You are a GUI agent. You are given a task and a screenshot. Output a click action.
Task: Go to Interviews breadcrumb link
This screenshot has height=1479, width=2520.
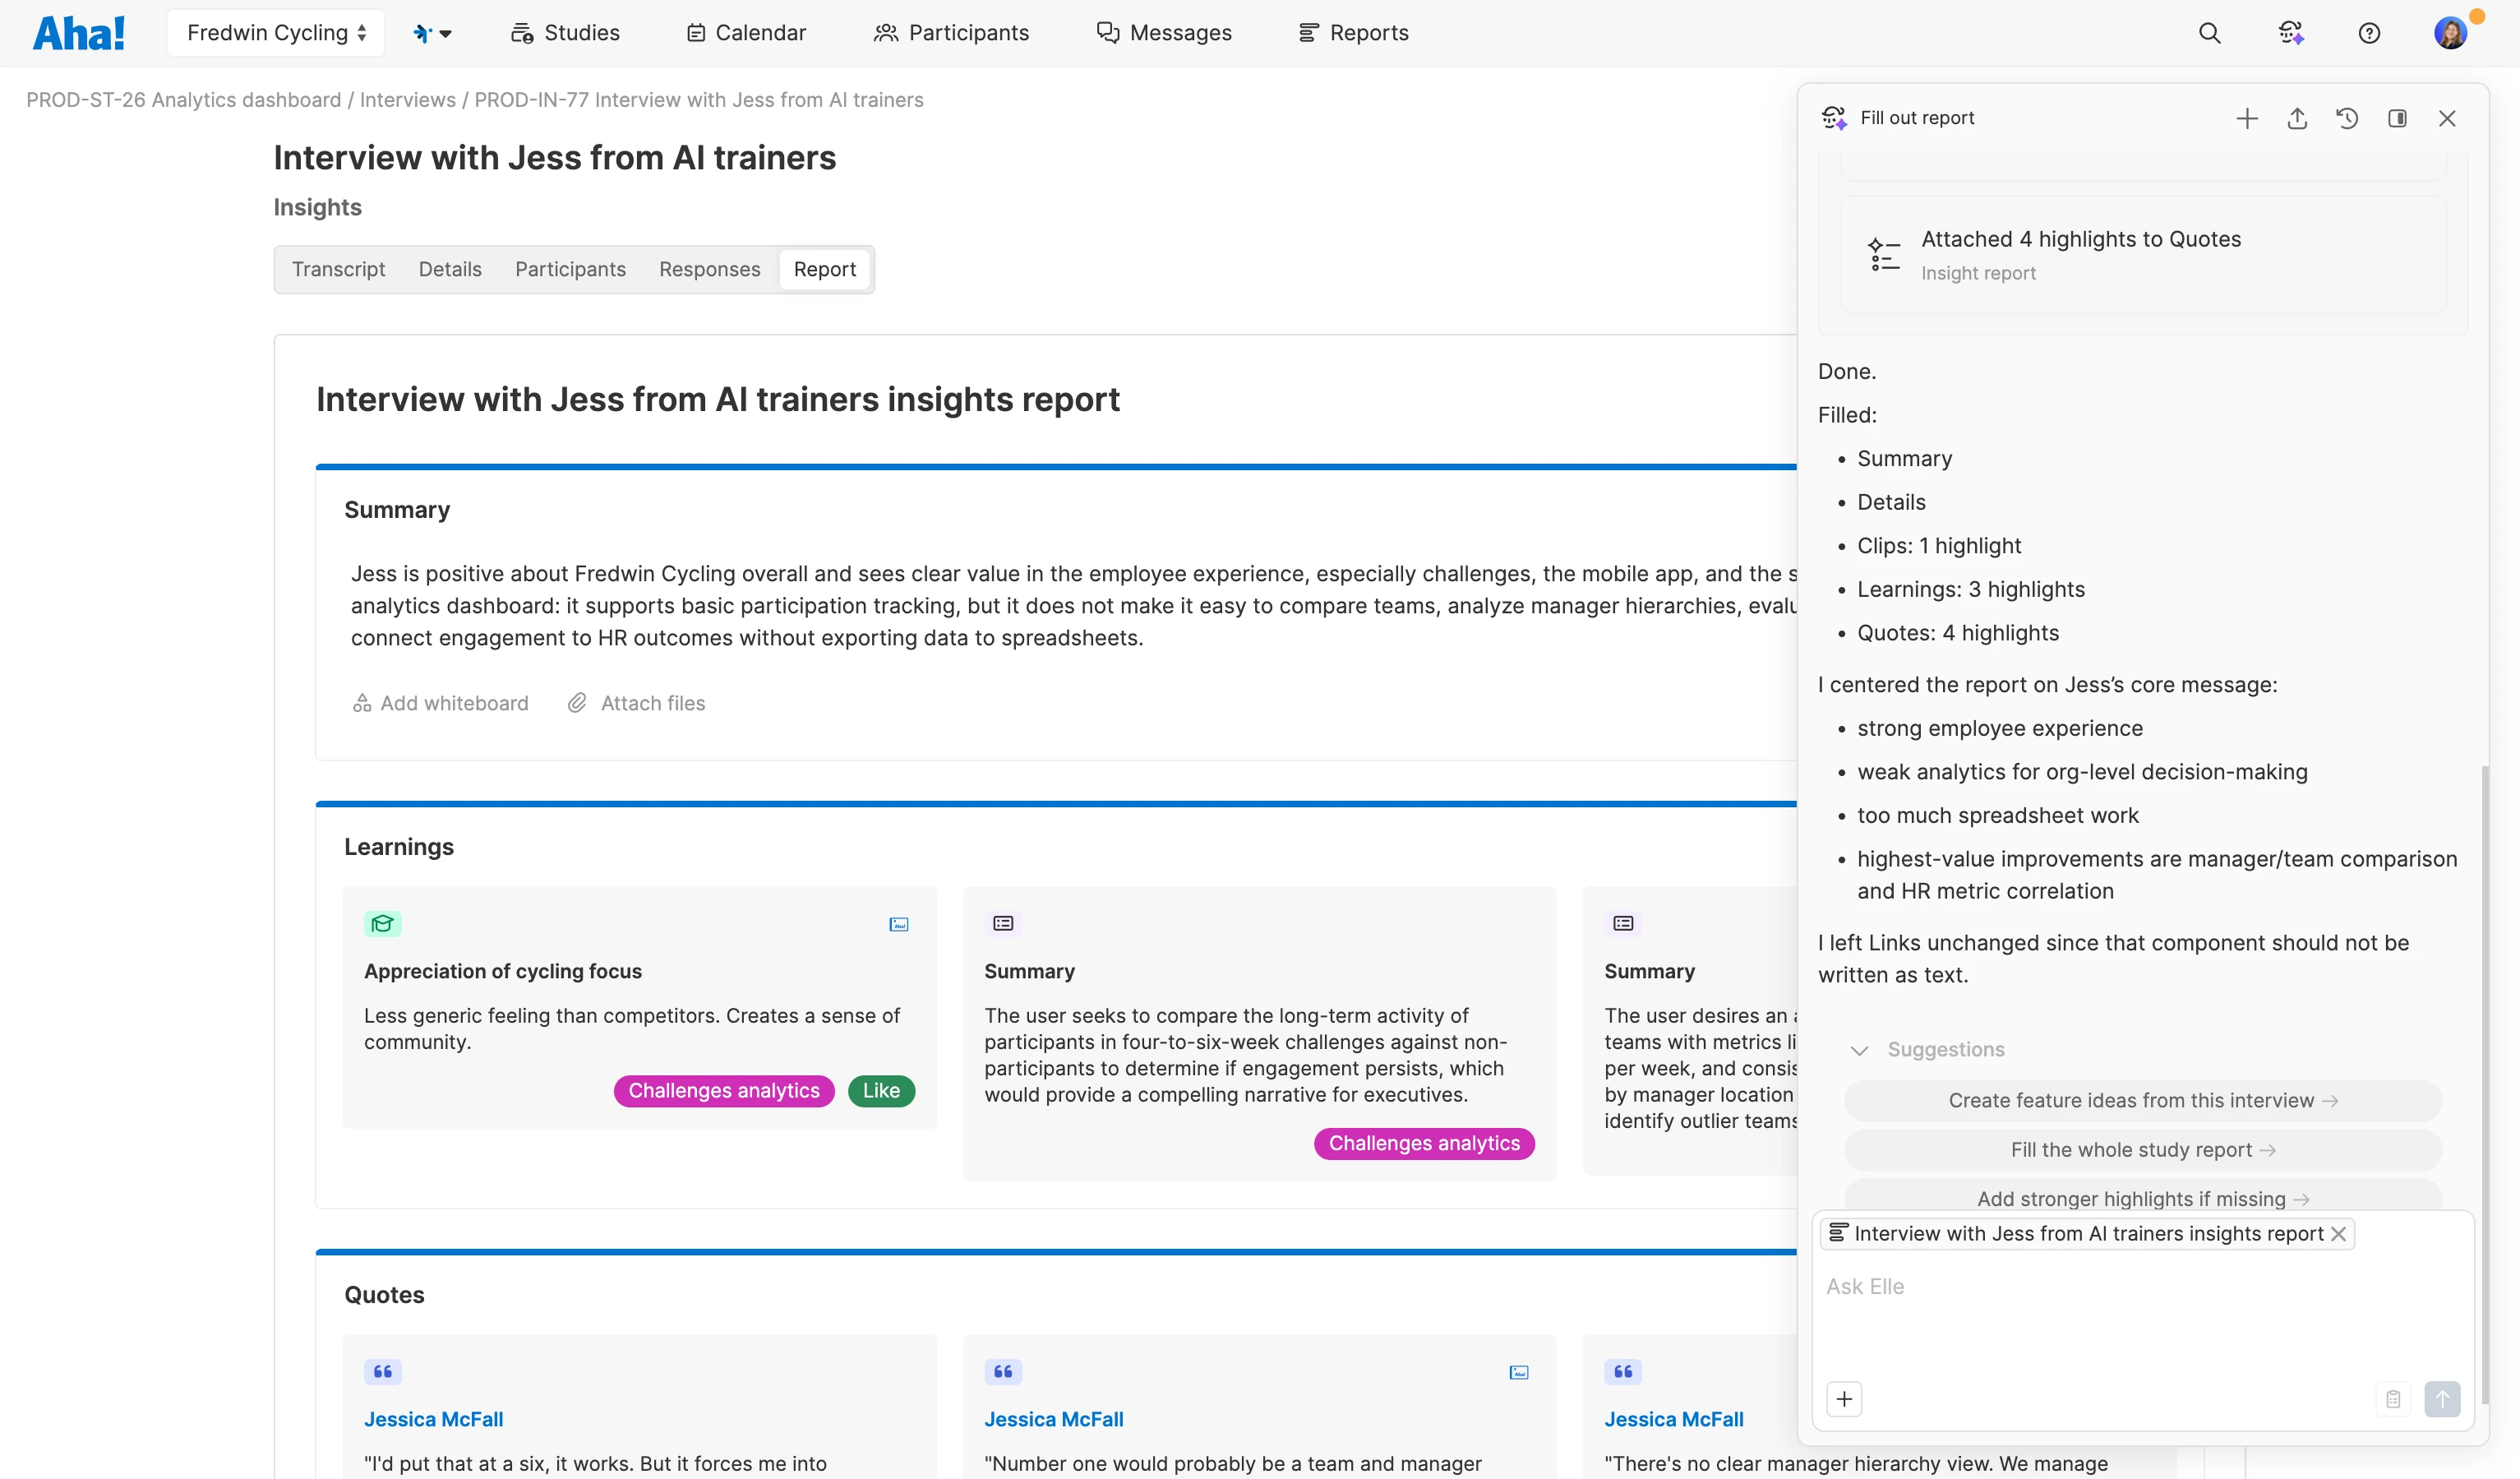click(x=407, y=100)
